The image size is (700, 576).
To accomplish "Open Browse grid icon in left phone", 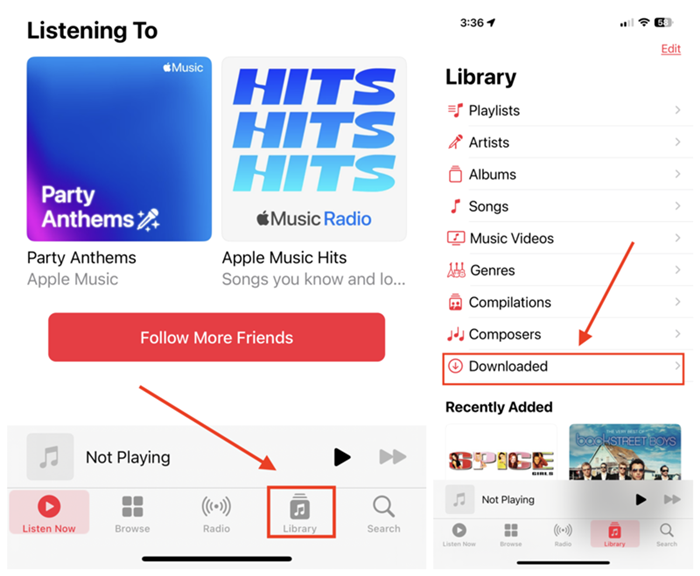I will tap(133, 507).
